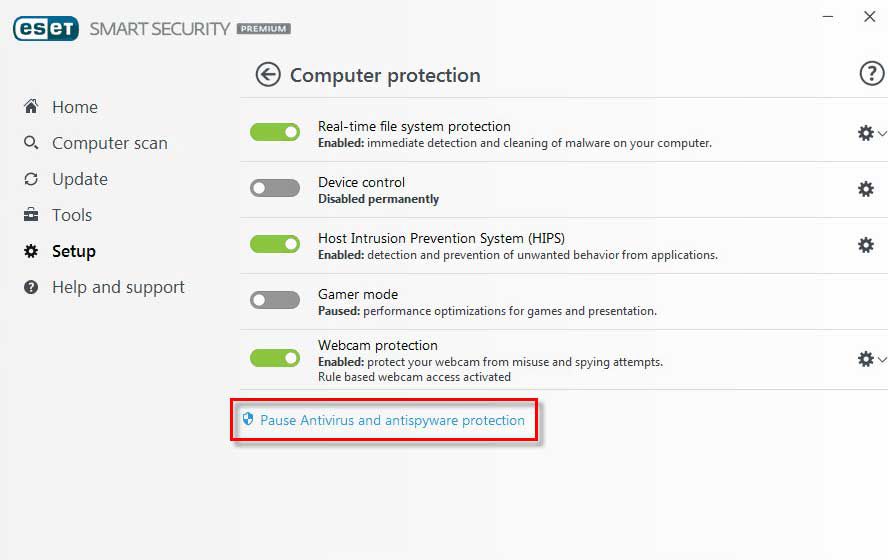The width and height of the screenshot is (888, 560).
Task: Click the back arrow beside Computer protection
Action: click(268, 75)
